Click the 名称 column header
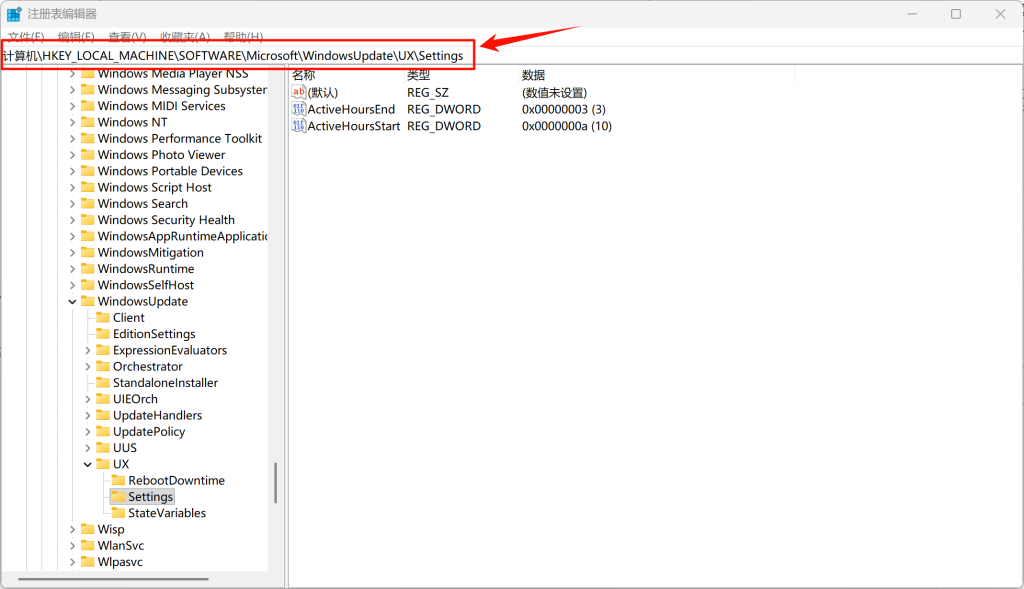 tap(304, 75)
